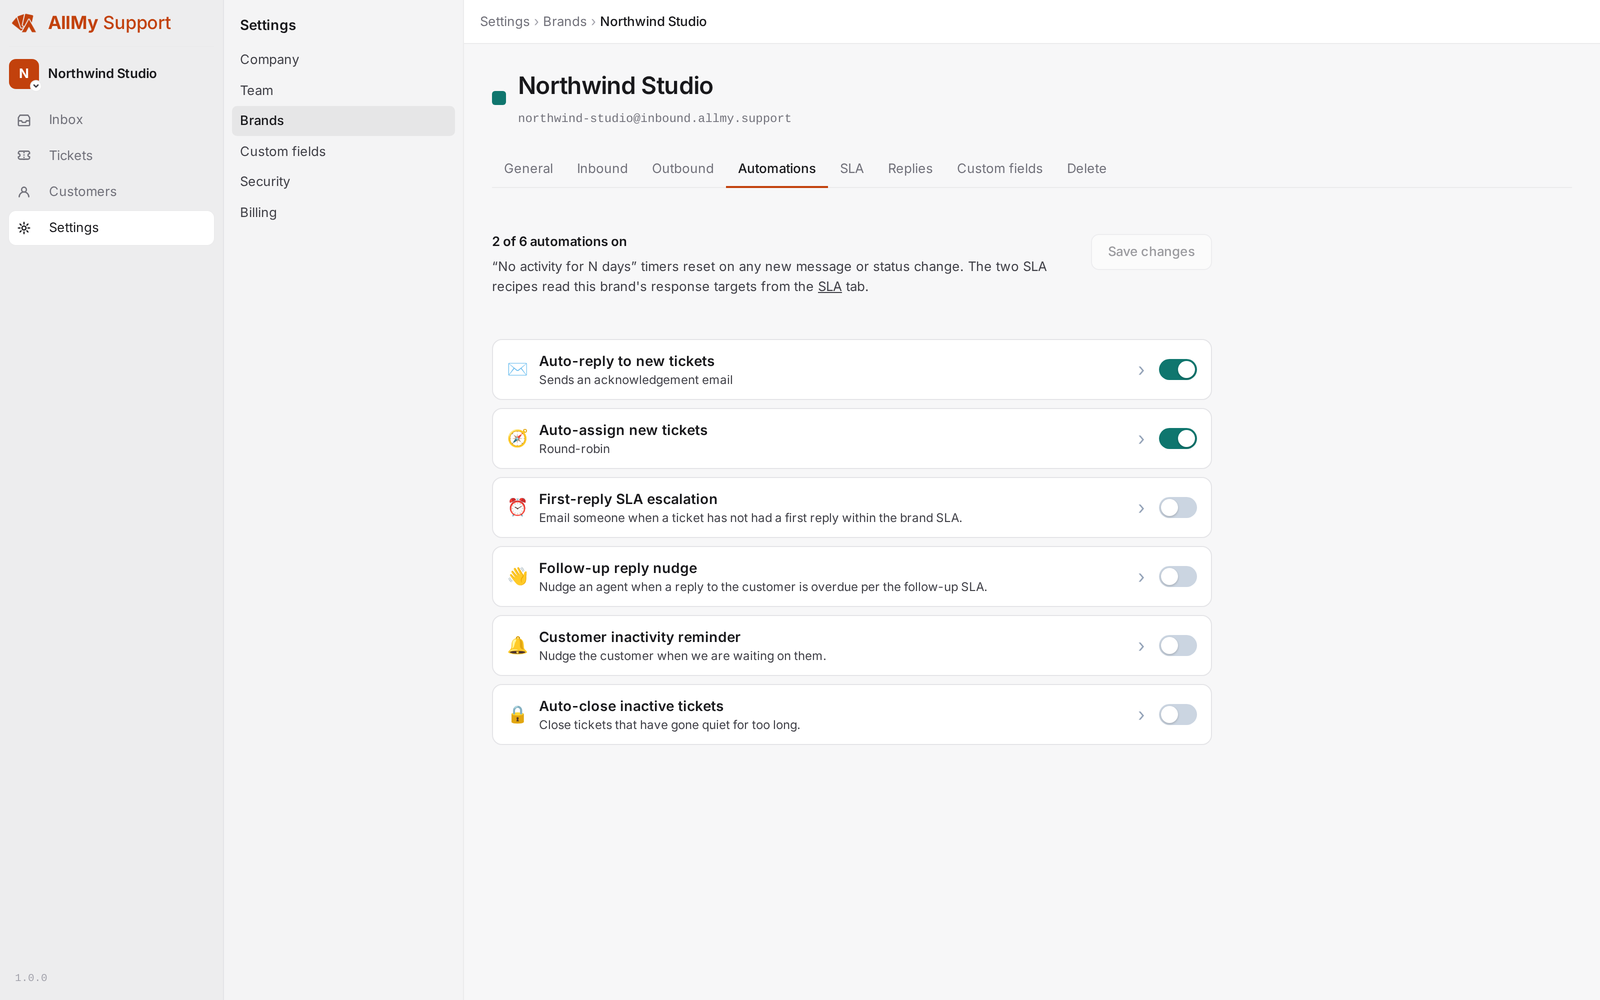
Task: Click Settings in the breadcrumb
Action: pyautogui.click(x=505, y=22)
